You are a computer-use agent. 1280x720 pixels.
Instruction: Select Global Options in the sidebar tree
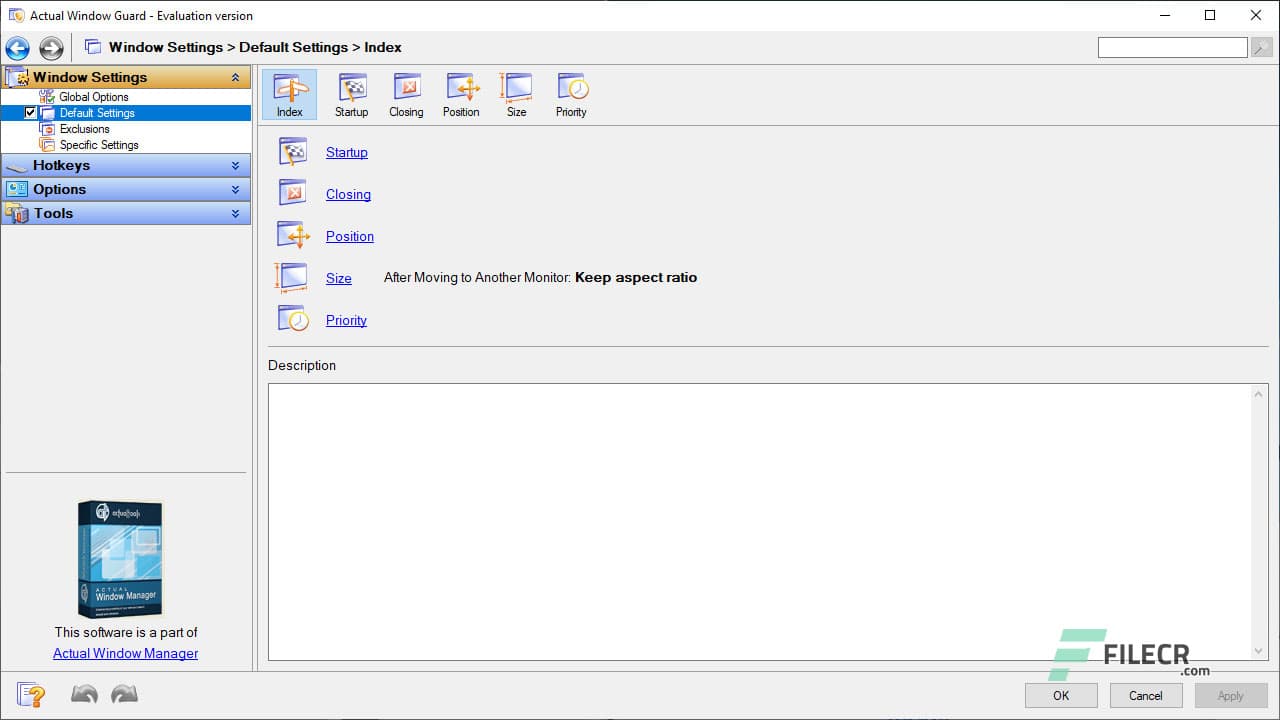(94, 97)
